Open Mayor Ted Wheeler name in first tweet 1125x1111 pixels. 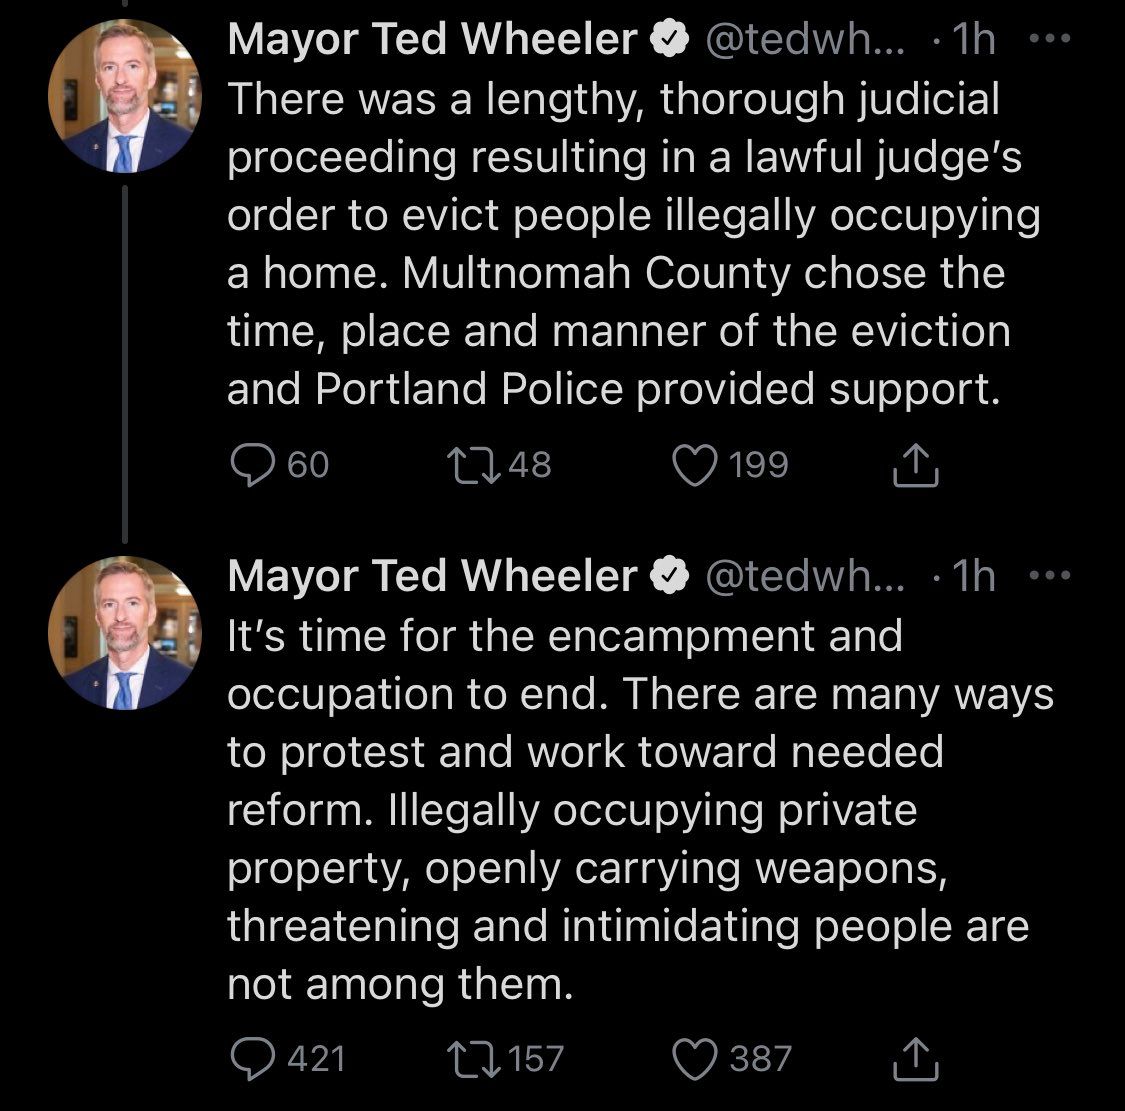432,40
